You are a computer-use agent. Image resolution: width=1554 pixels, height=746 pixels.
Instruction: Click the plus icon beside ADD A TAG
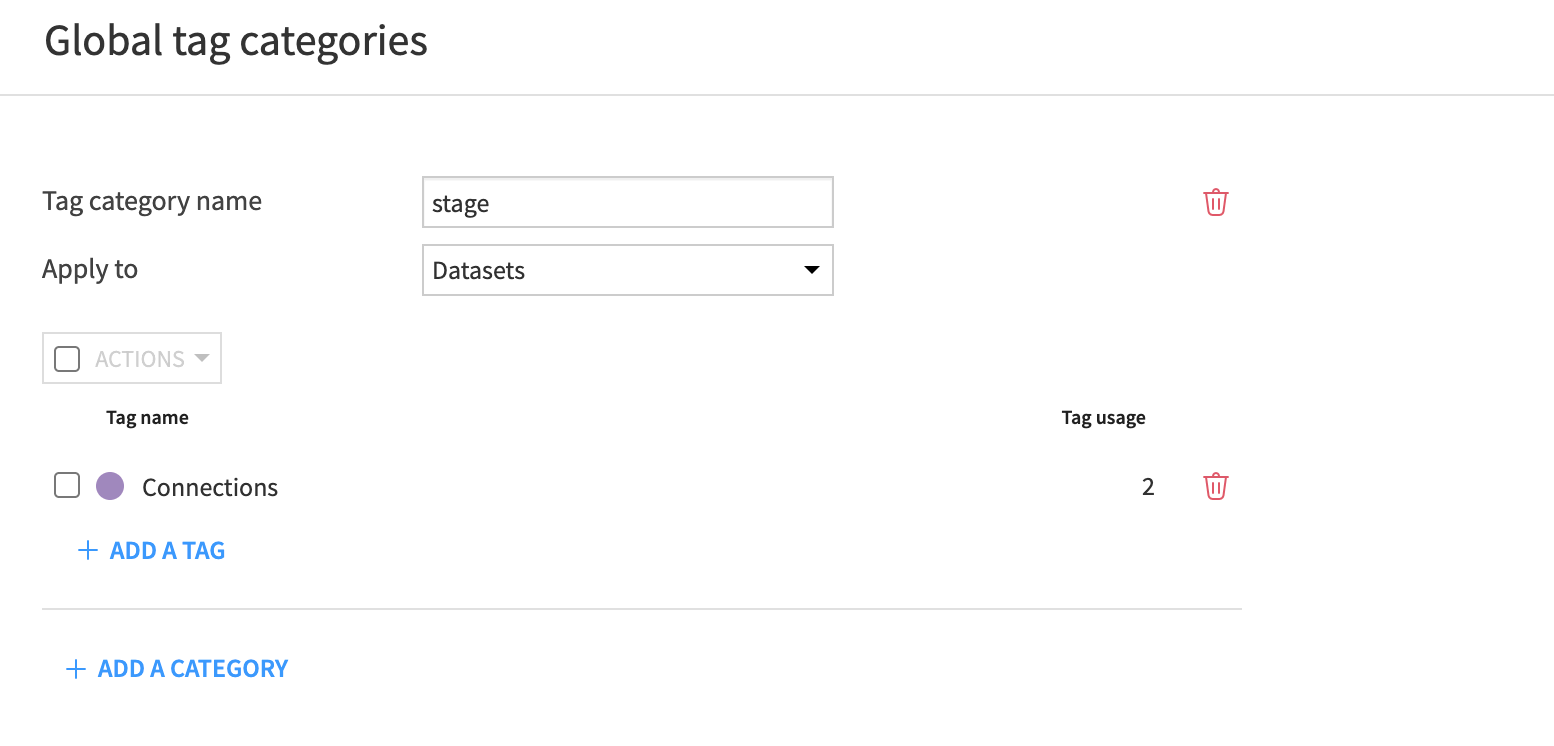coord(87,549)
